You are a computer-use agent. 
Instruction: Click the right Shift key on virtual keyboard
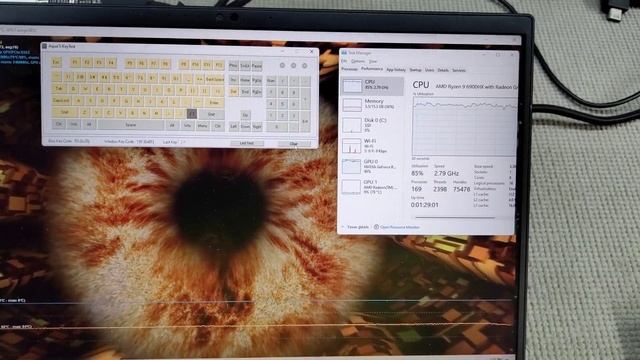(x=211, y=114)
